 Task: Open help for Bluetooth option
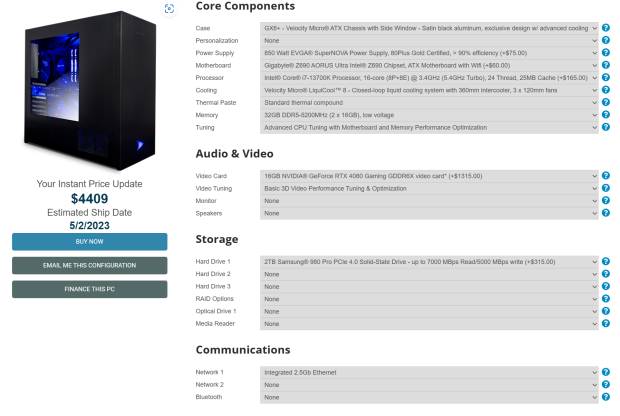[605, 397]
